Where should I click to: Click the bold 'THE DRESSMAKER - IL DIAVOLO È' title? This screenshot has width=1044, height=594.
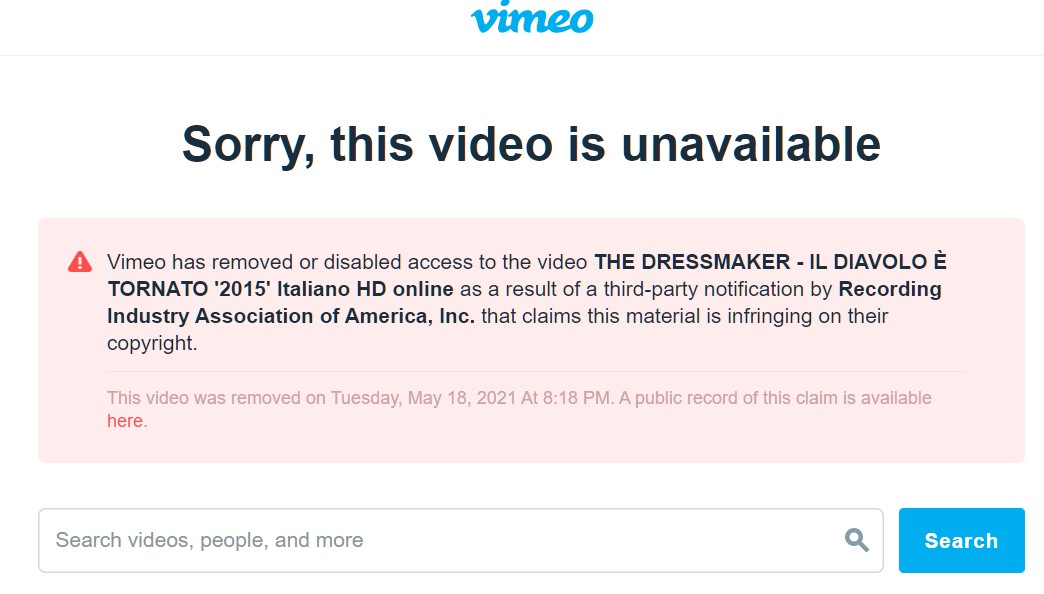point(770,262)
